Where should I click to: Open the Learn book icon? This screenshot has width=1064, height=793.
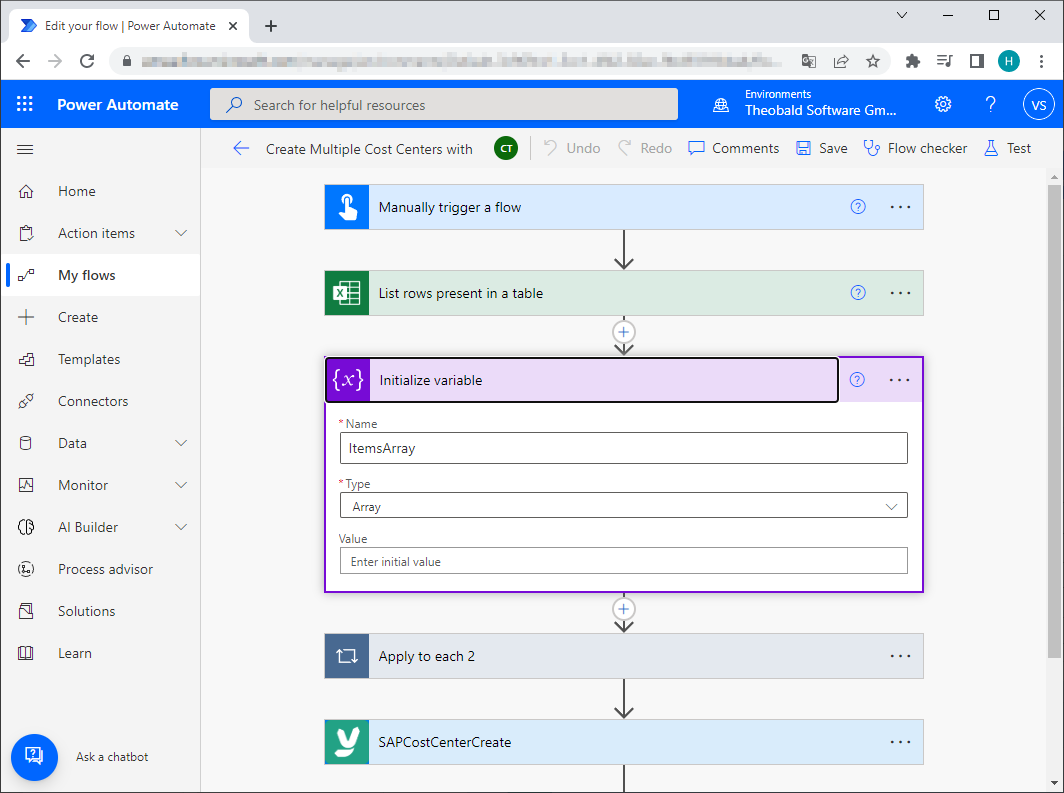pyautogui.click(x=26, y=654)
